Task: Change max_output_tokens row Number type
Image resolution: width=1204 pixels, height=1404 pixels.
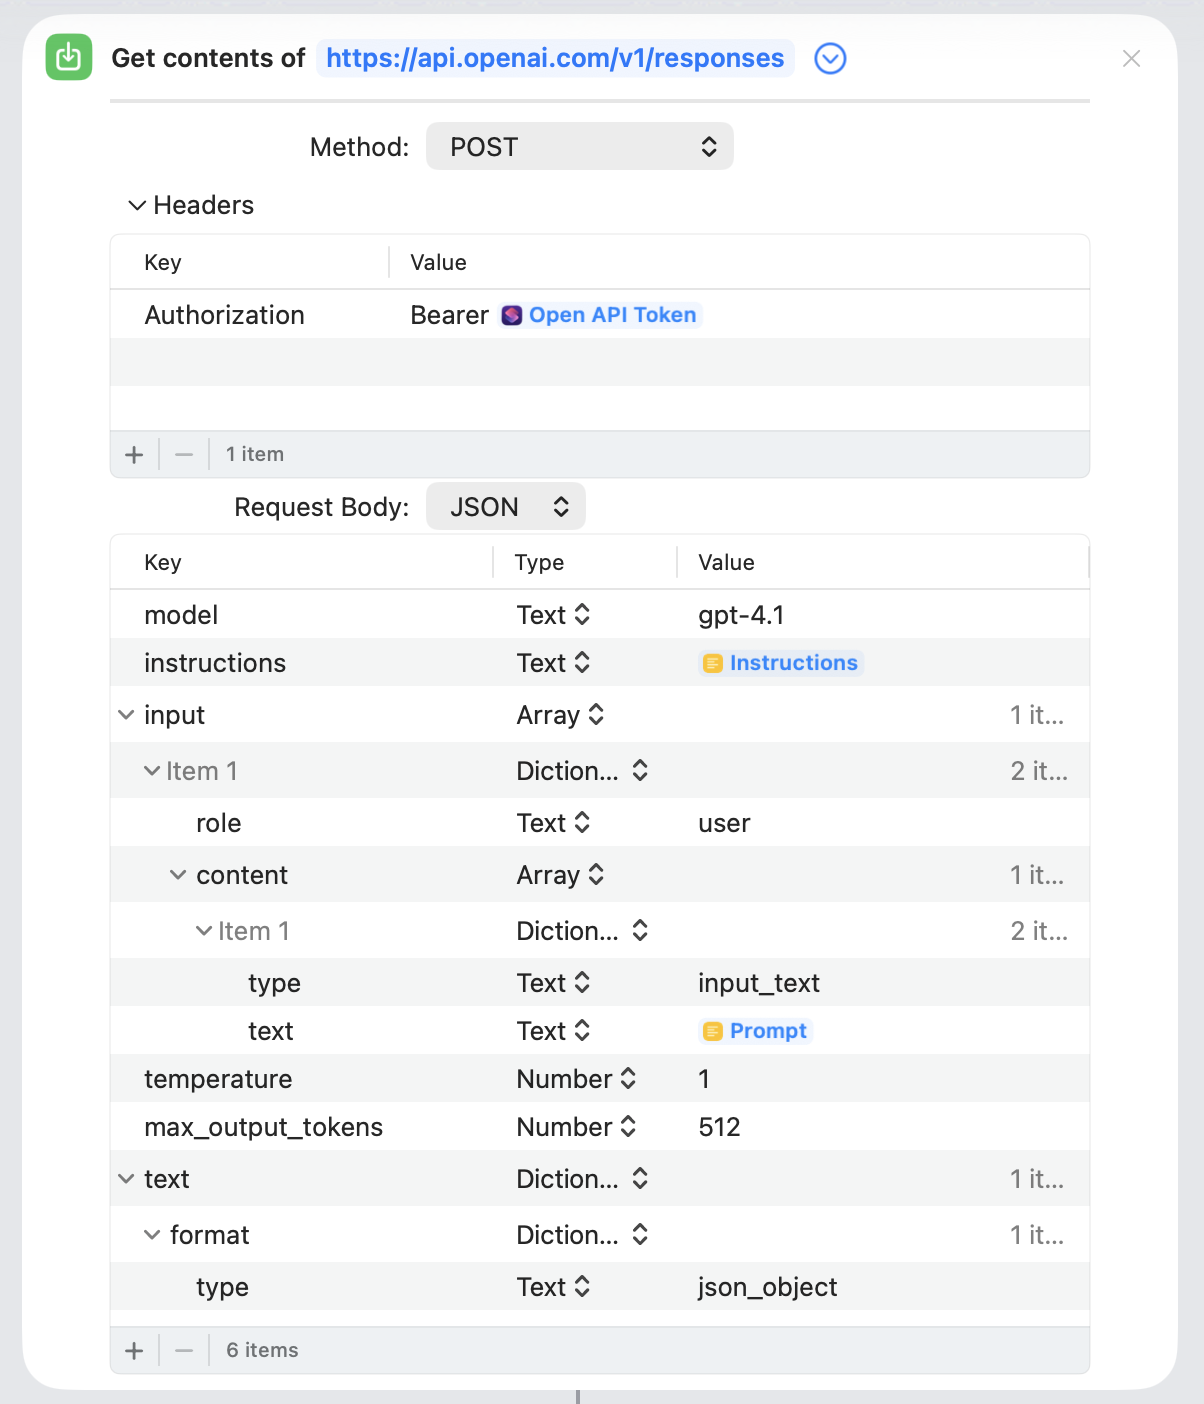Action: point(576,1127)
